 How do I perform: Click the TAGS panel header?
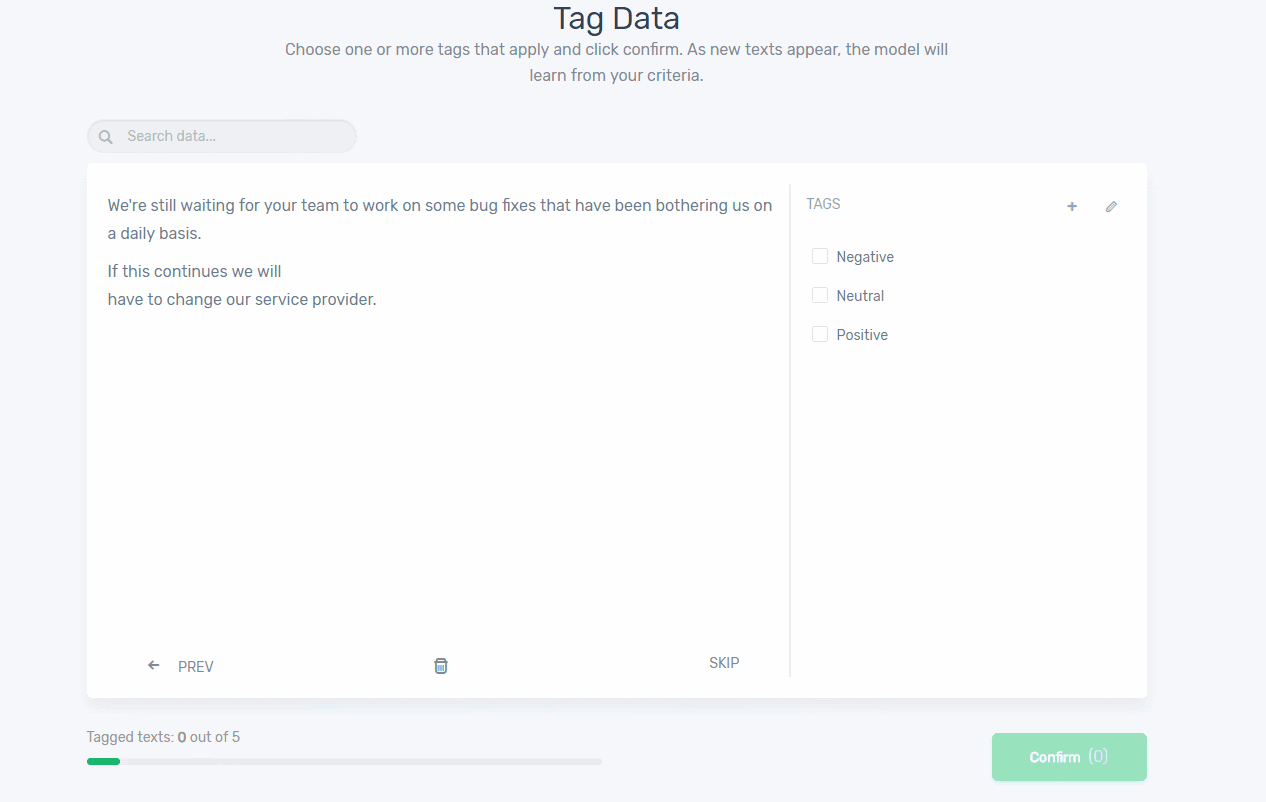point(823,204)
